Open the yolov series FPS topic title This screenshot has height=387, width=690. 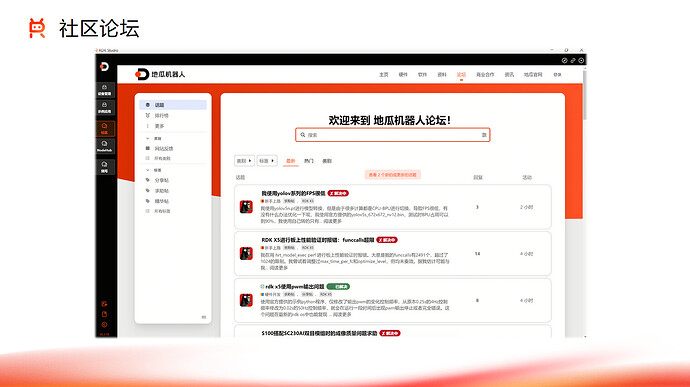coord(294,193)
